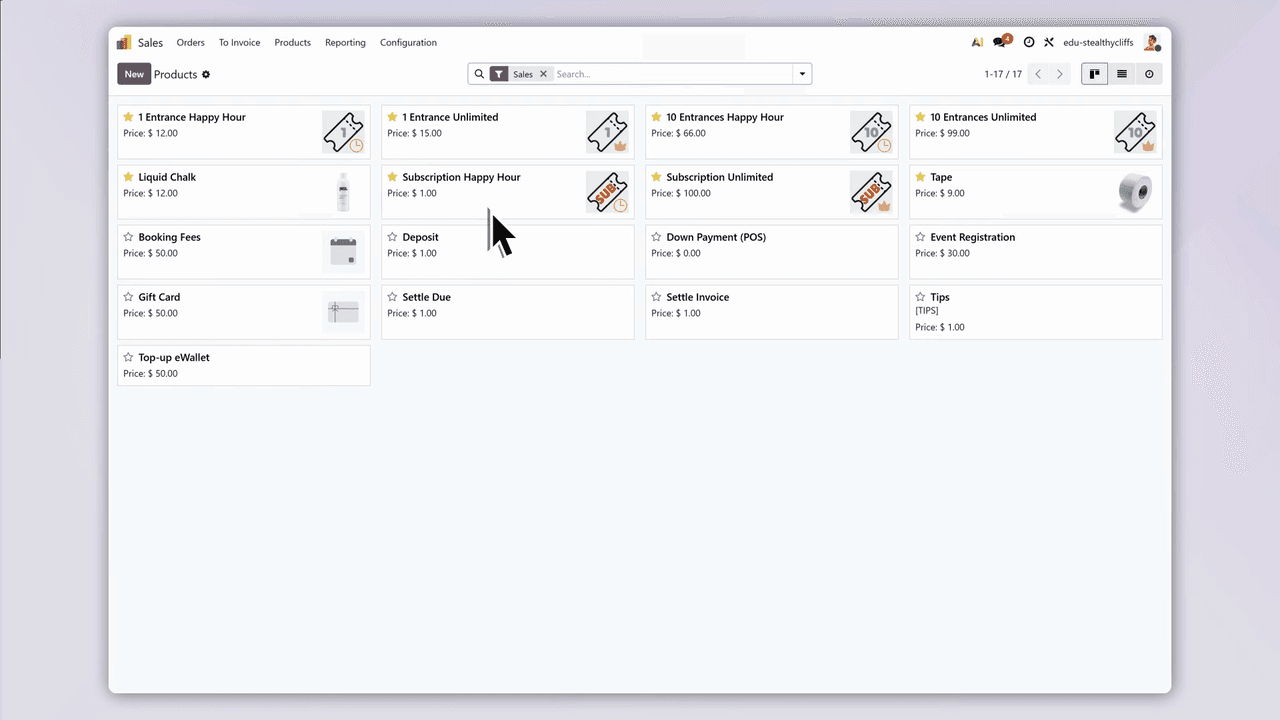
Task: Switch to list view
Action: point(1122,74)
